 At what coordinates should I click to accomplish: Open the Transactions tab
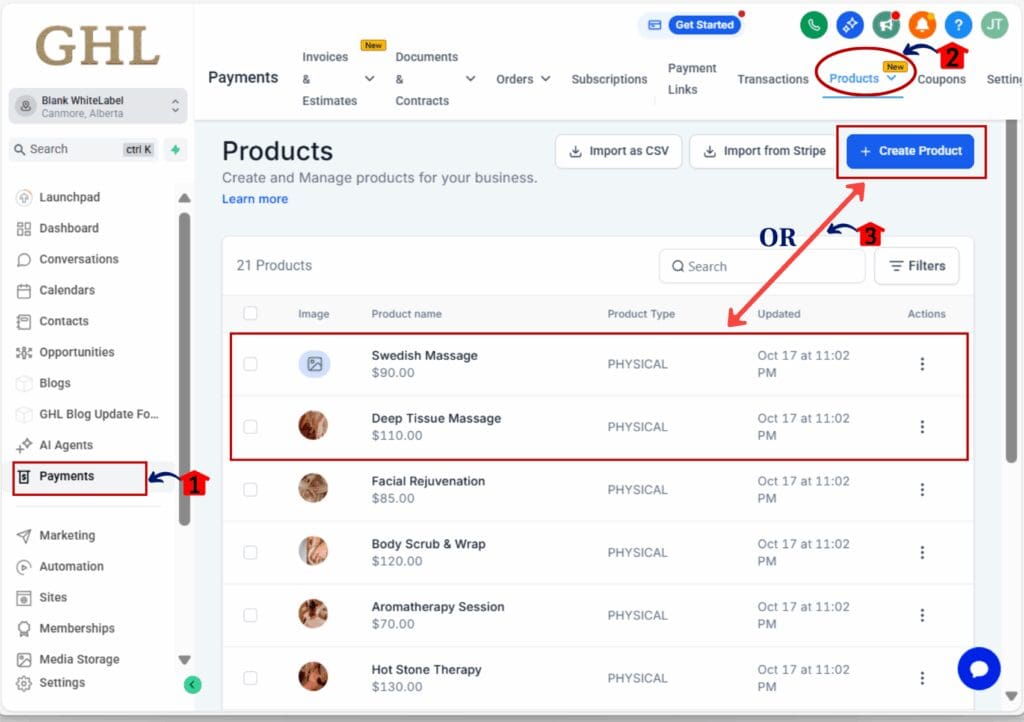(772, 78)
